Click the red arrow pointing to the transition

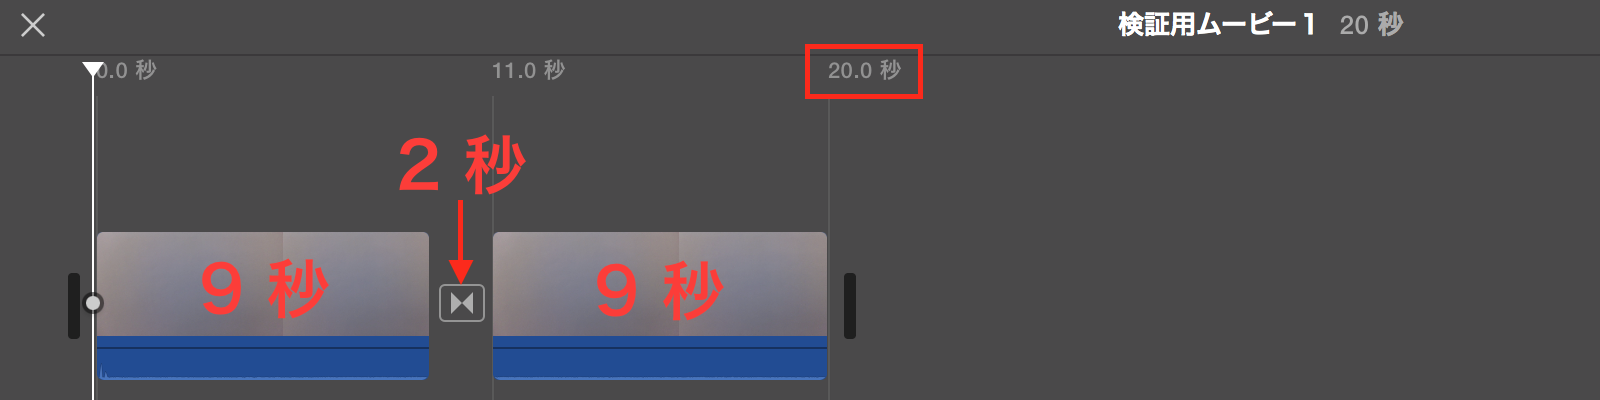[461, 241]
